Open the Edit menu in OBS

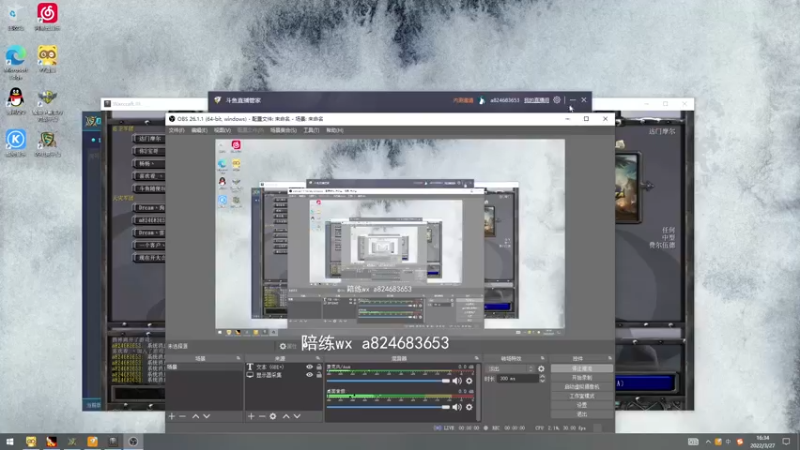tap(199, 131)
